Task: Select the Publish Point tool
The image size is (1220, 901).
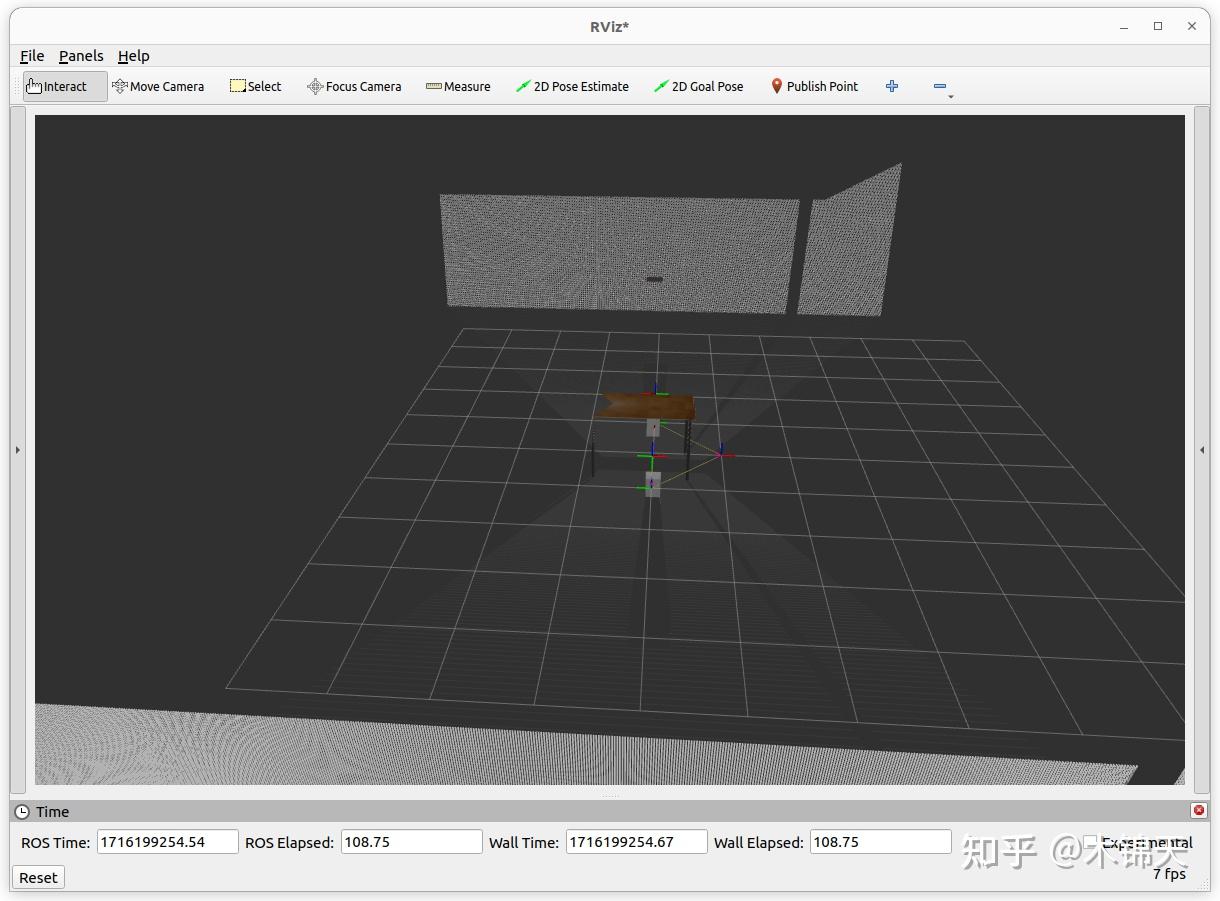Action: [814, 87]
